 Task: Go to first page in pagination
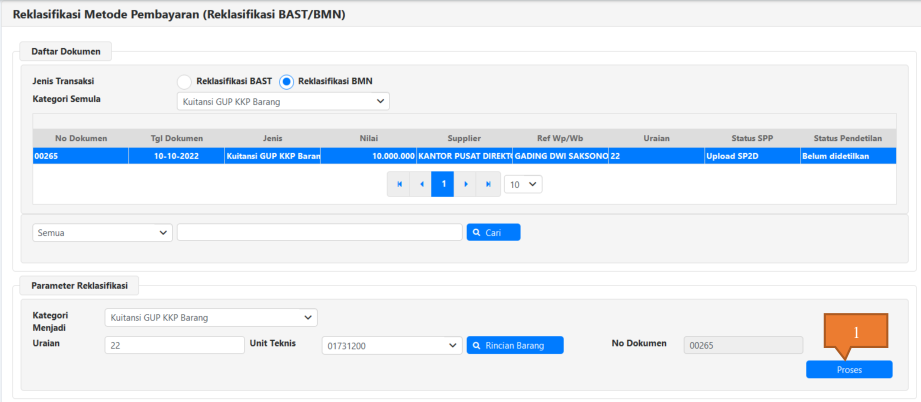click(399, 185)
